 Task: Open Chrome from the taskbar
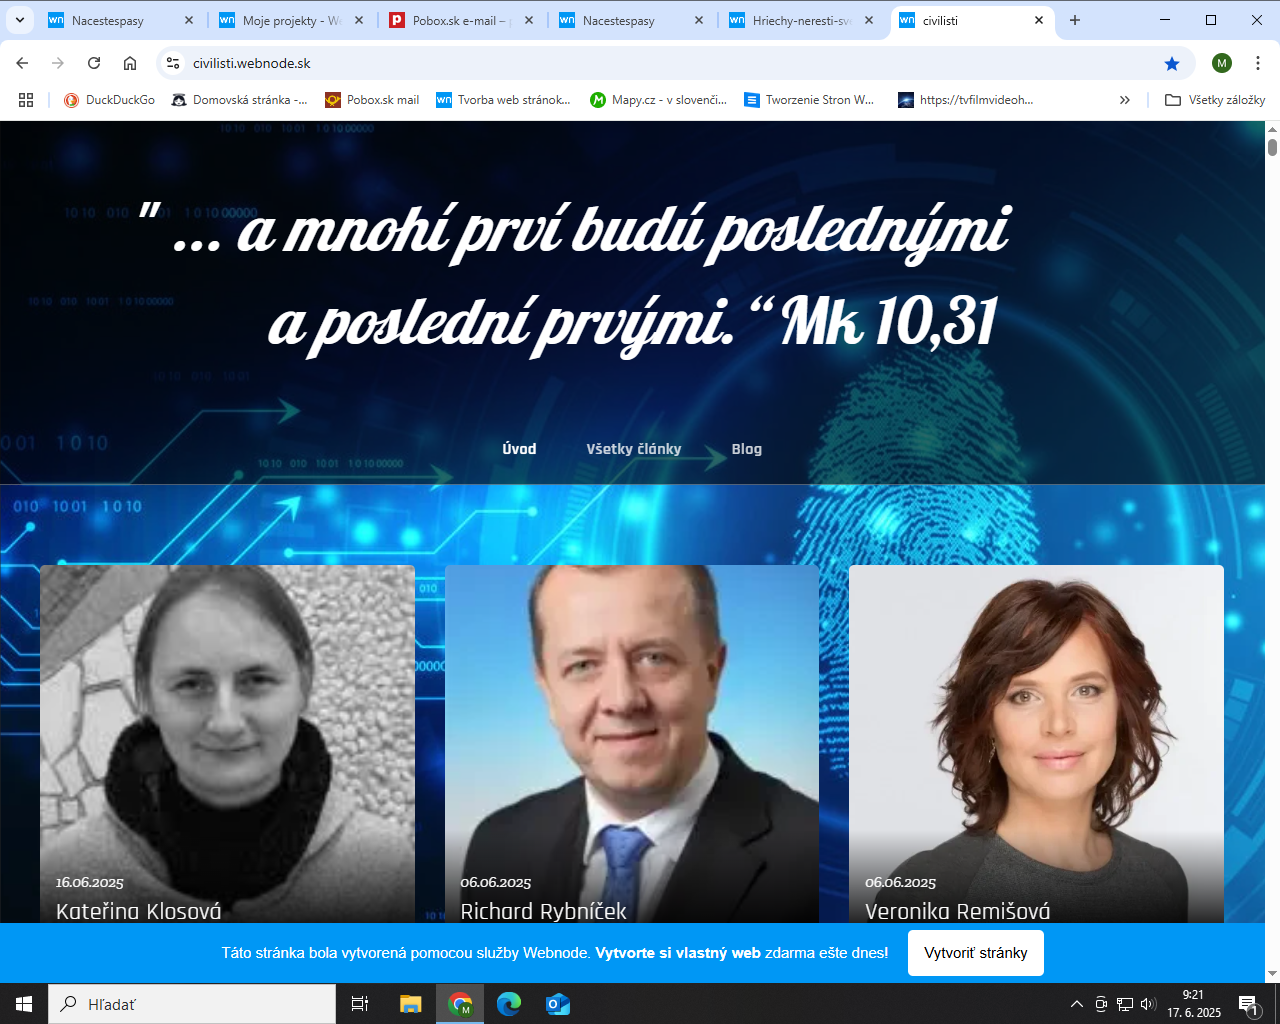click(x=460, y=1004)
